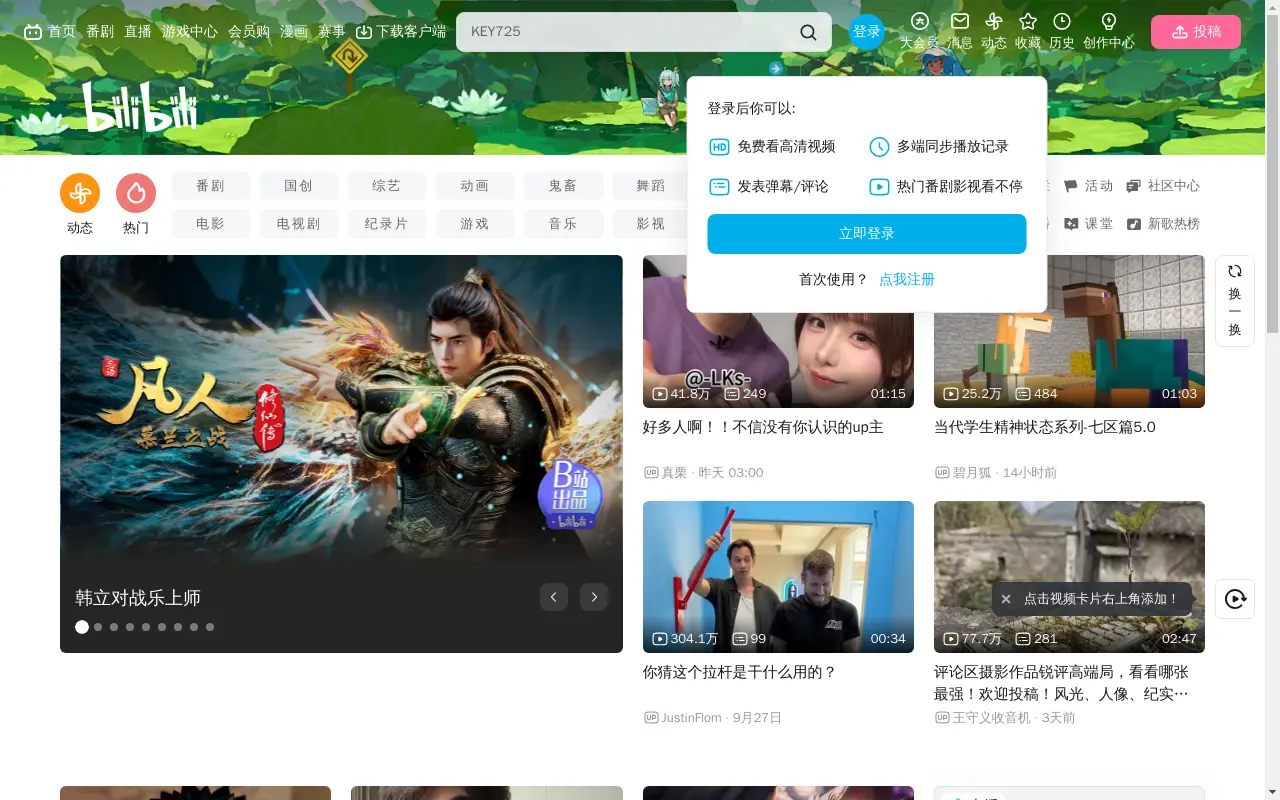Open 下载客户端 in the header

pos(401,32)
